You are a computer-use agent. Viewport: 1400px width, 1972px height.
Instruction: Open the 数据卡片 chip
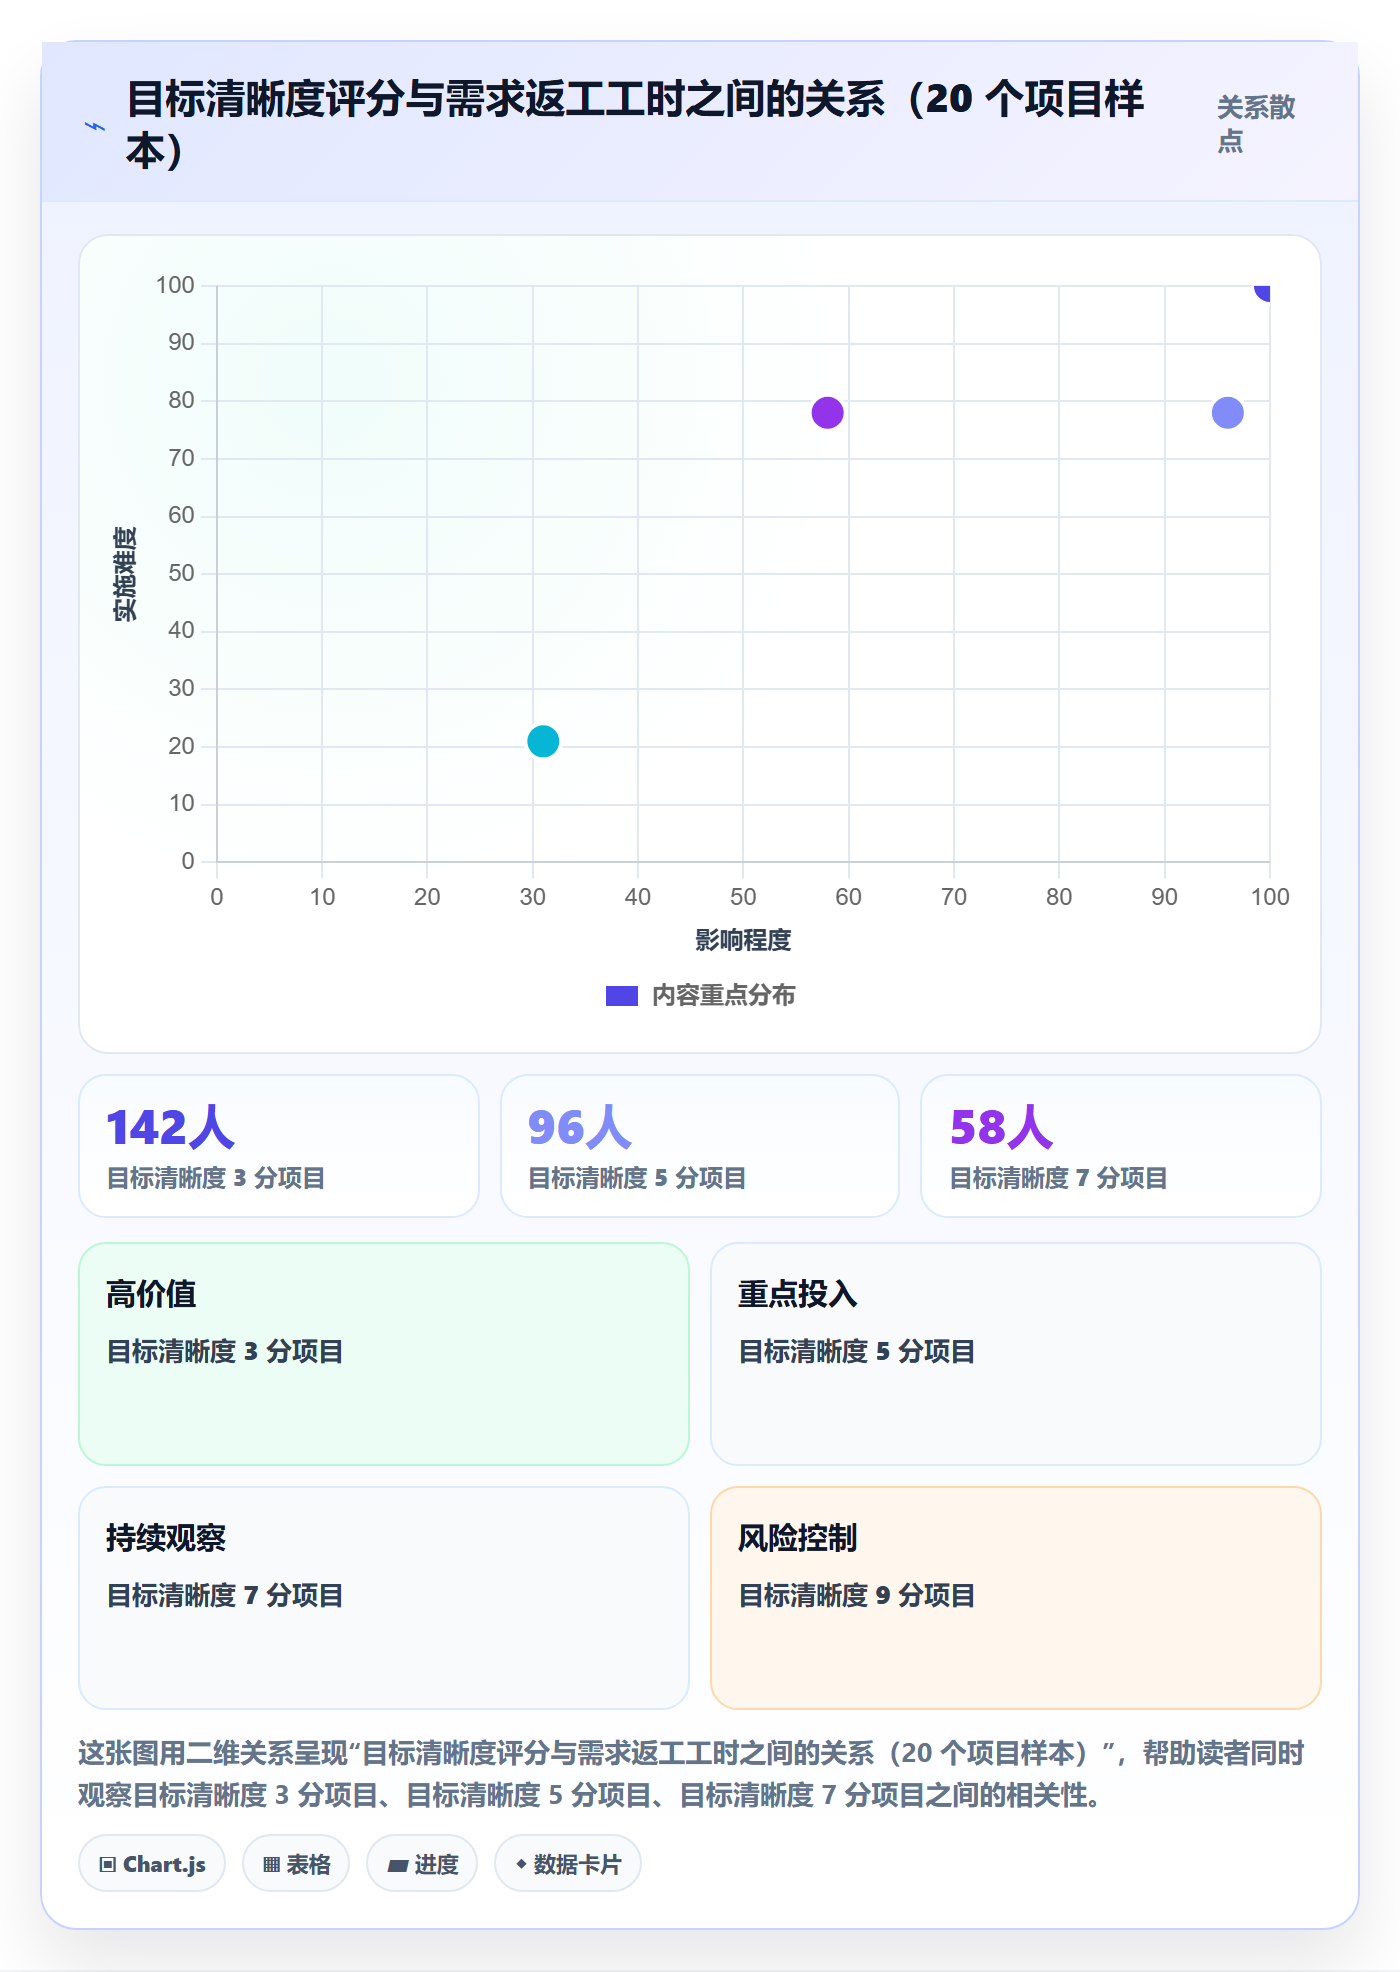(x=568, y=1864)
